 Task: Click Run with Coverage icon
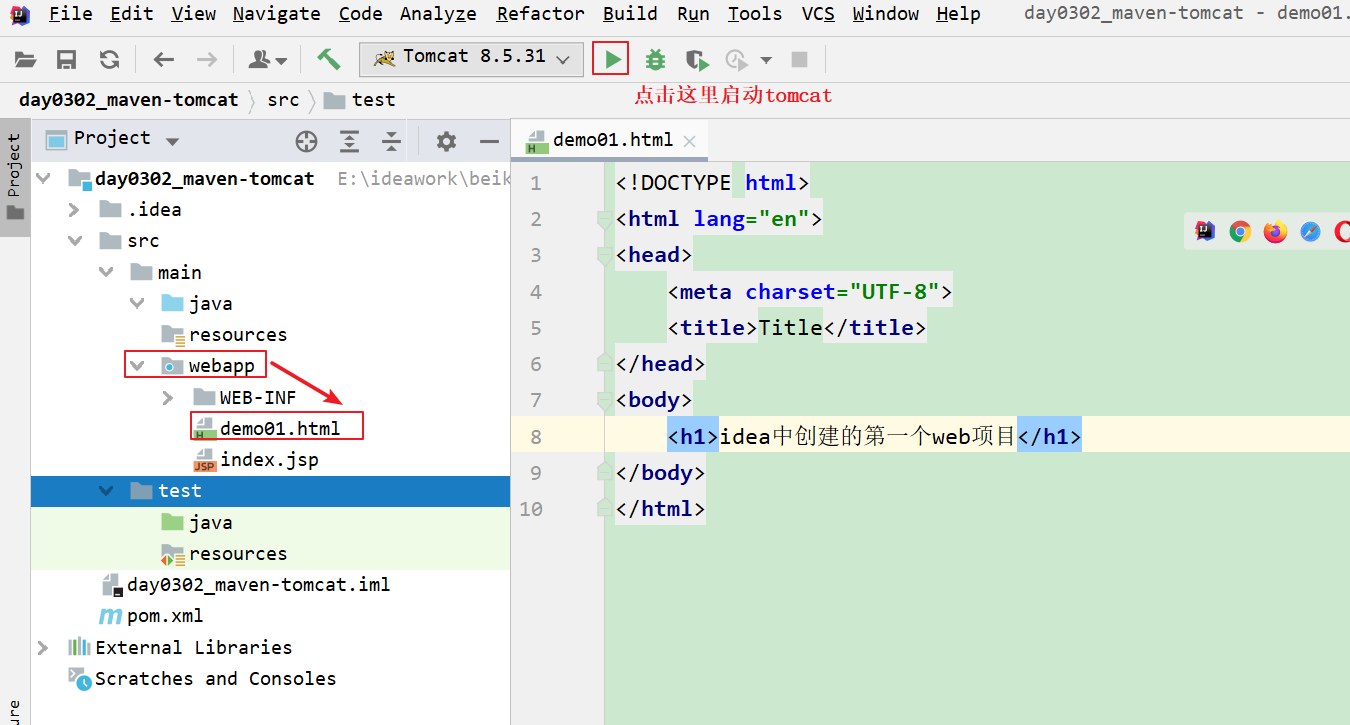pos(697,60)
